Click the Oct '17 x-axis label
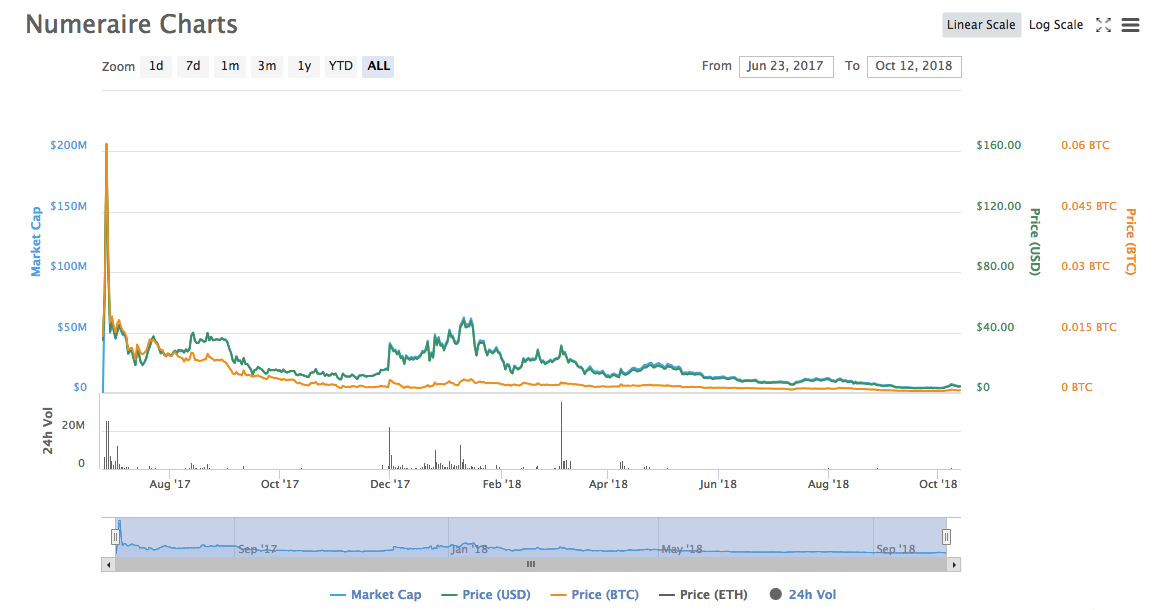This screenshot has height=610, width=1170. click(280, 484)
